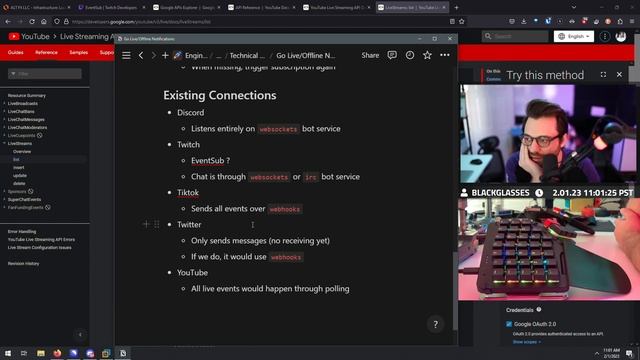The height and width of the screenshot is (360, 640).
Task: Open LiveStreams Overview page
Action: coord(22,151)
